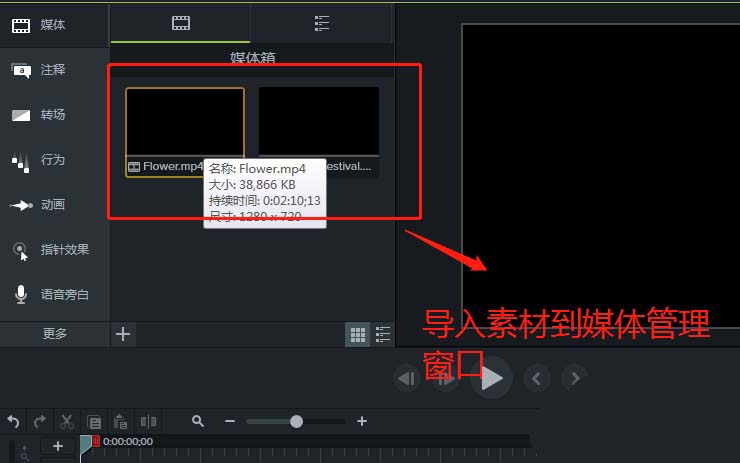Click the timeline zoom slider handle
740x463 pixels.
coord(296,421)
